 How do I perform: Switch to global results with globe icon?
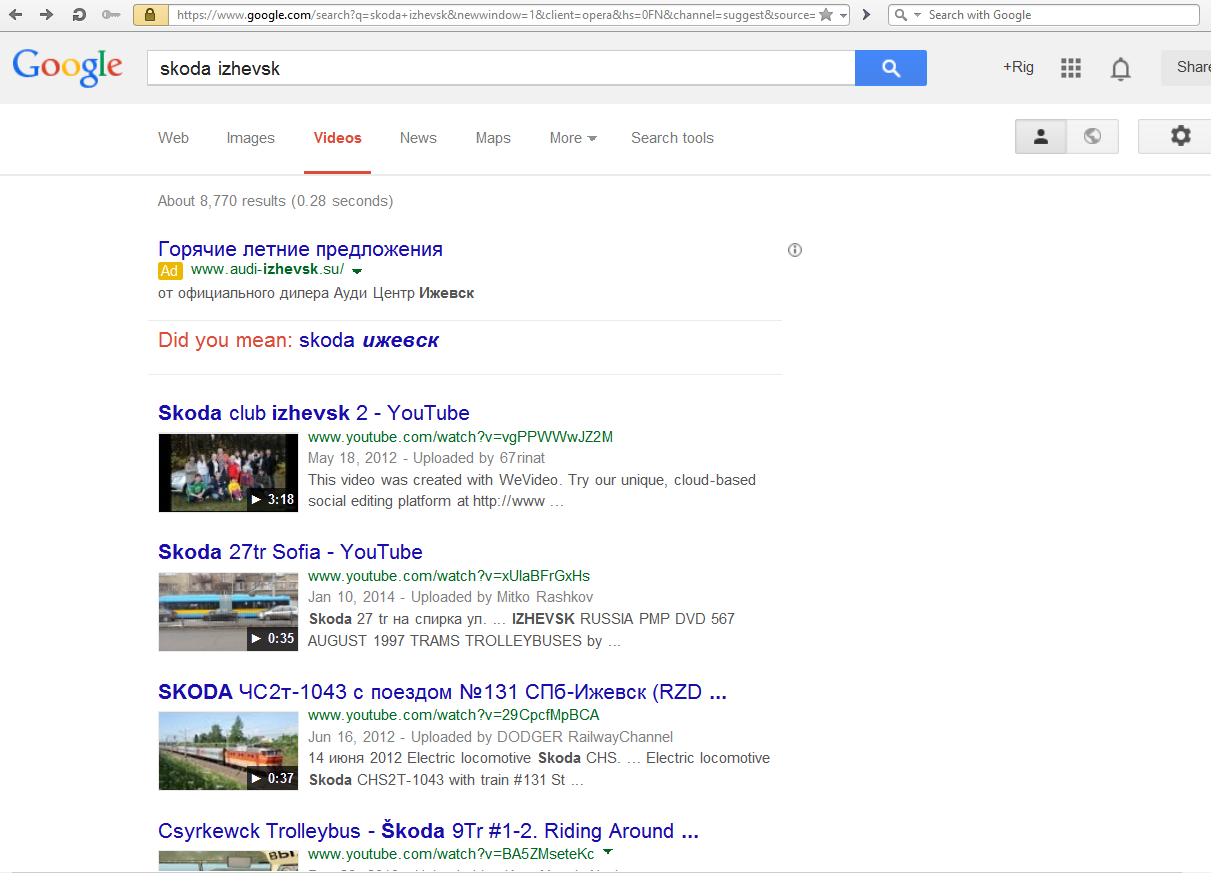tap(1092, 136)
